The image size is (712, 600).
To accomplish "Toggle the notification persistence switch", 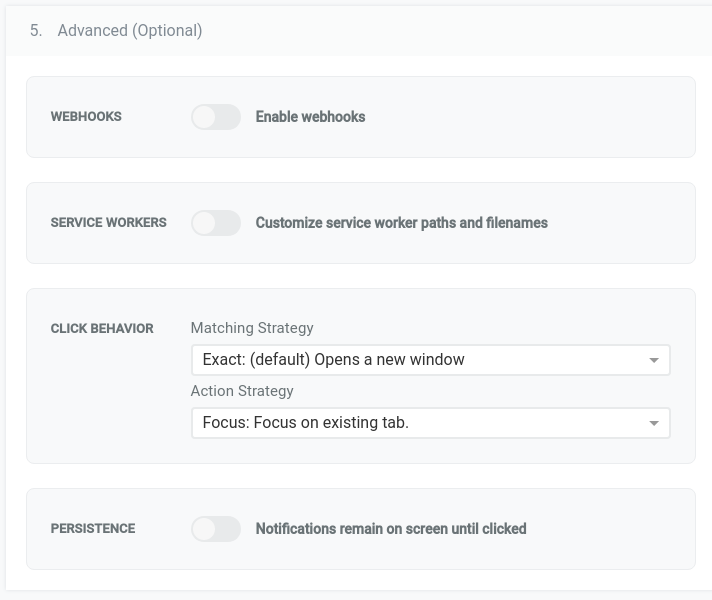I will 216,529.
